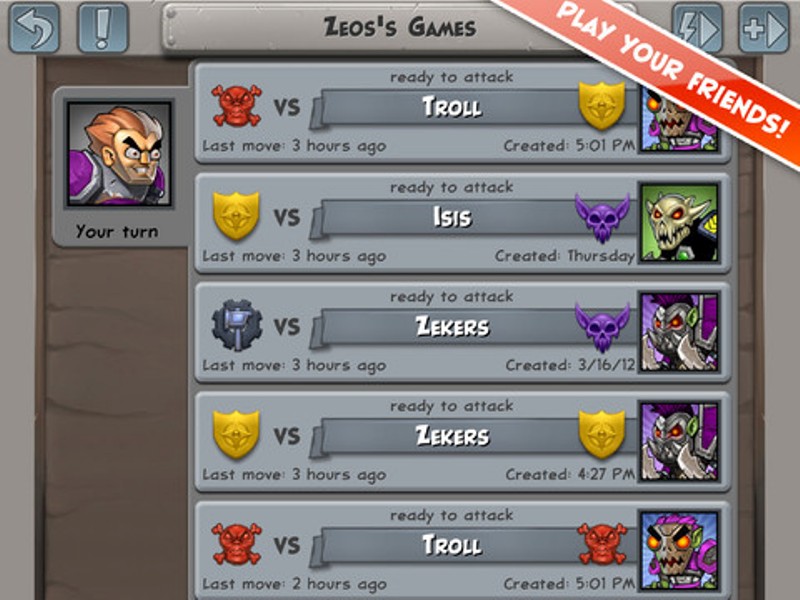This screenshot has height=600, width=800.
Task: Click Zeos's orange-haired avatar portrait
Action: (x=119, y=154)
